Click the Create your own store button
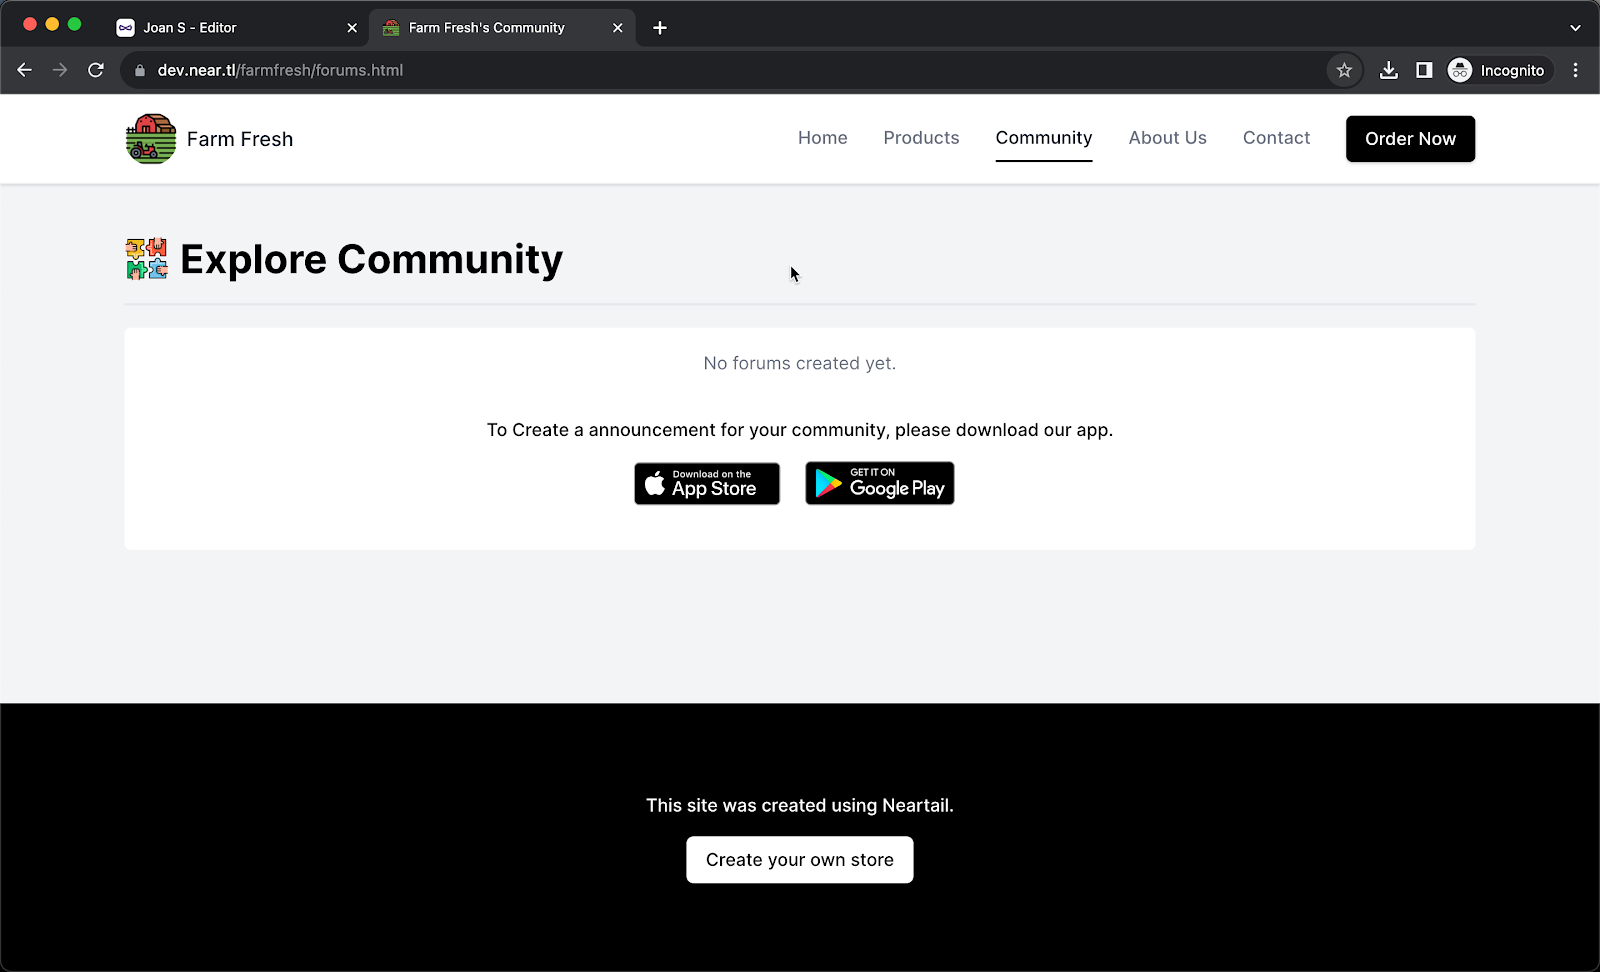The image size is (1600, 972). [x=799, y=859]
